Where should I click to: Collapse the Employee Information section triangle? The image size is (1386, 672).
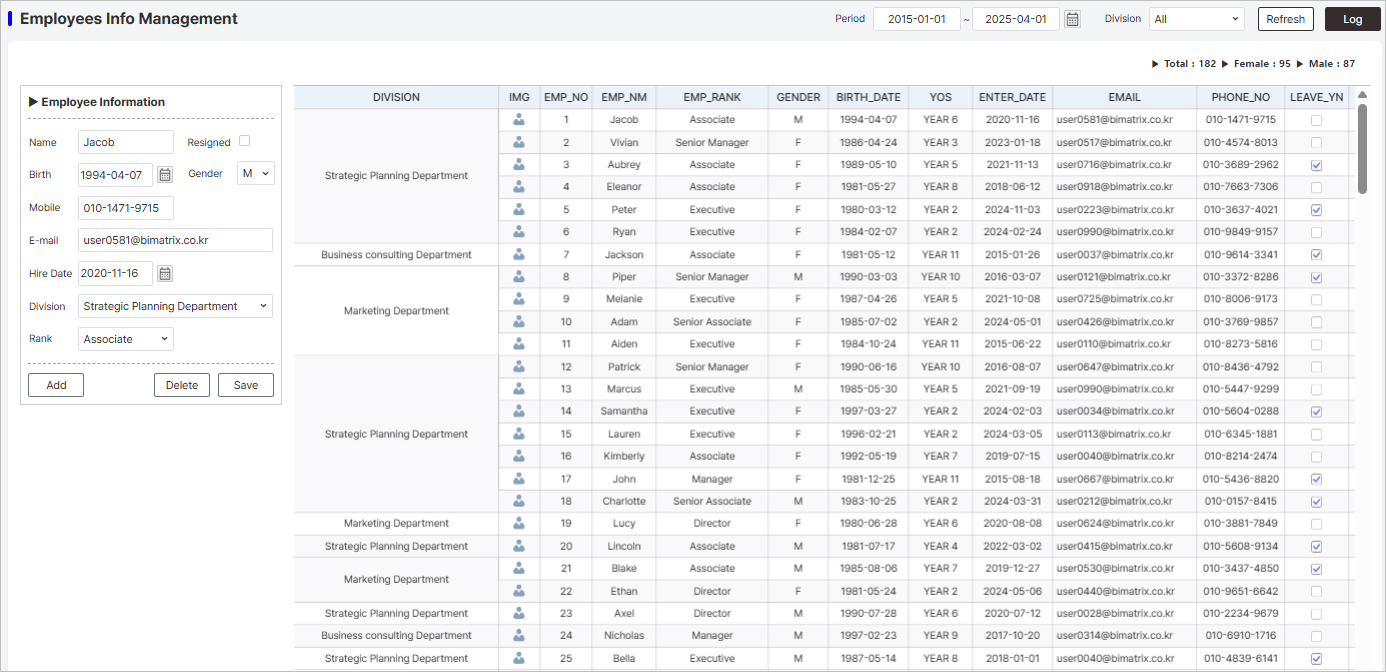point(33,102)
